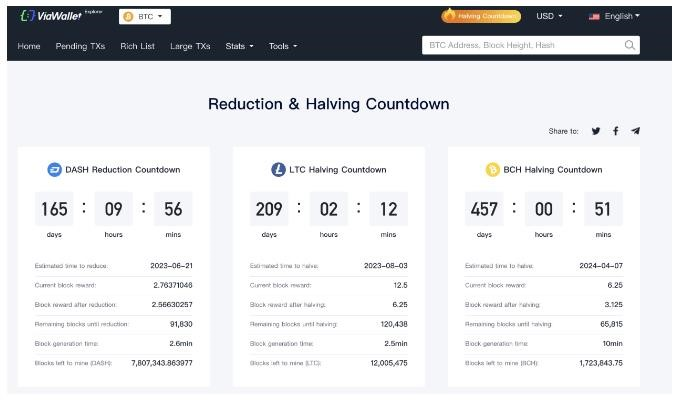Open Pending TXs page
Viewport: 676px width, 407px height.
(80, 46)
